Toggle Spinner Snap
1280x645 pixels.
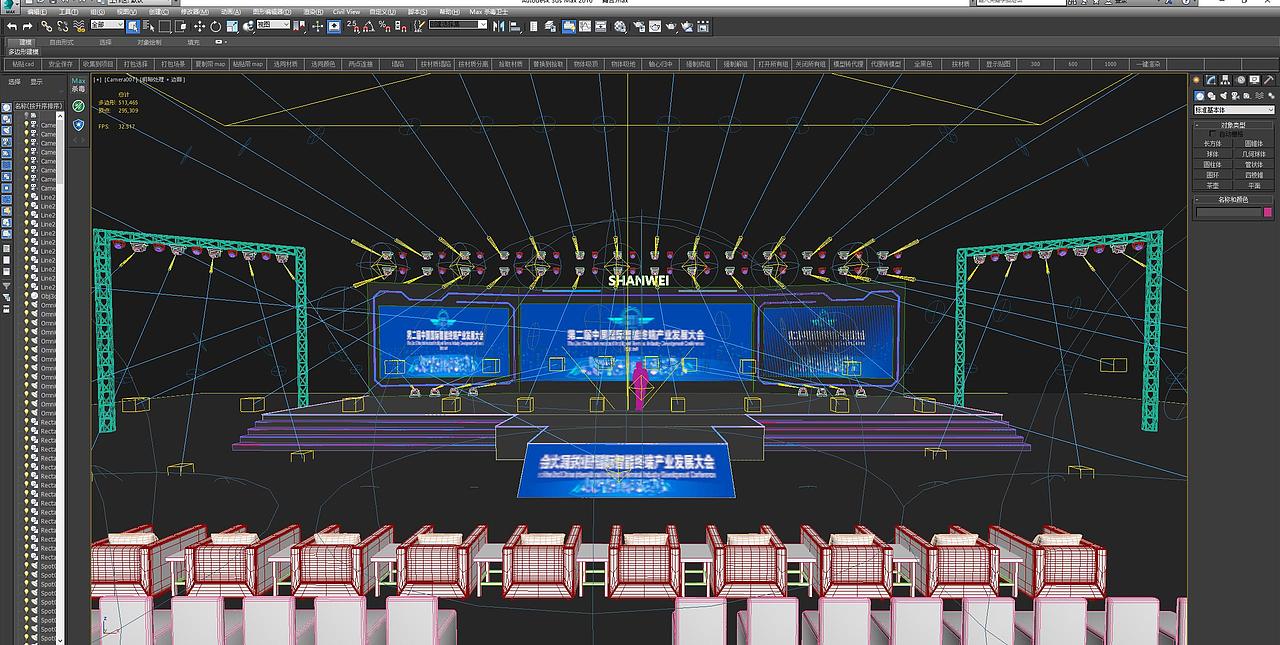click(x=400, y=26)
